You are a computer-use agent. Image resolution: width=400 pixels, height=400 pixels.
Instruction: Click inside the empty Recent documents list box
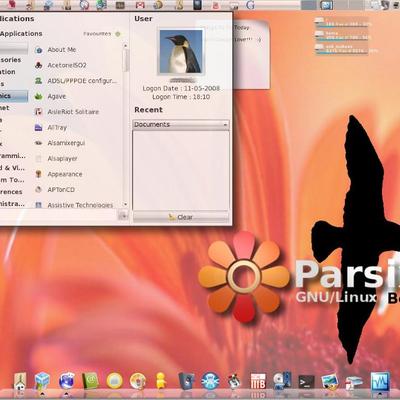(181, 170)
